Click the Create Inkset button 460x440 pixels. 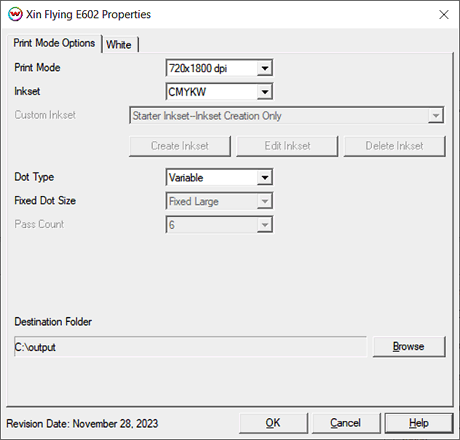[x=180, y=146]
